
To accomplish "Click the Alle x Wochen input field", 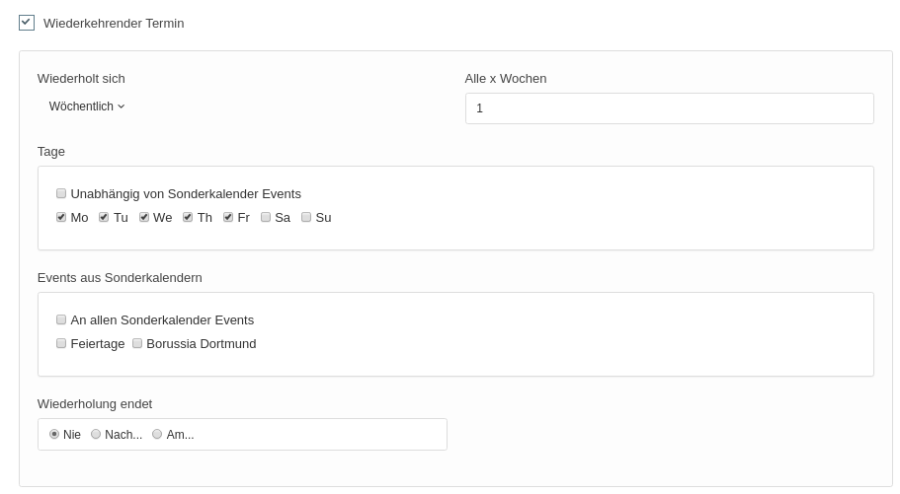I will [x=669, y=108].
